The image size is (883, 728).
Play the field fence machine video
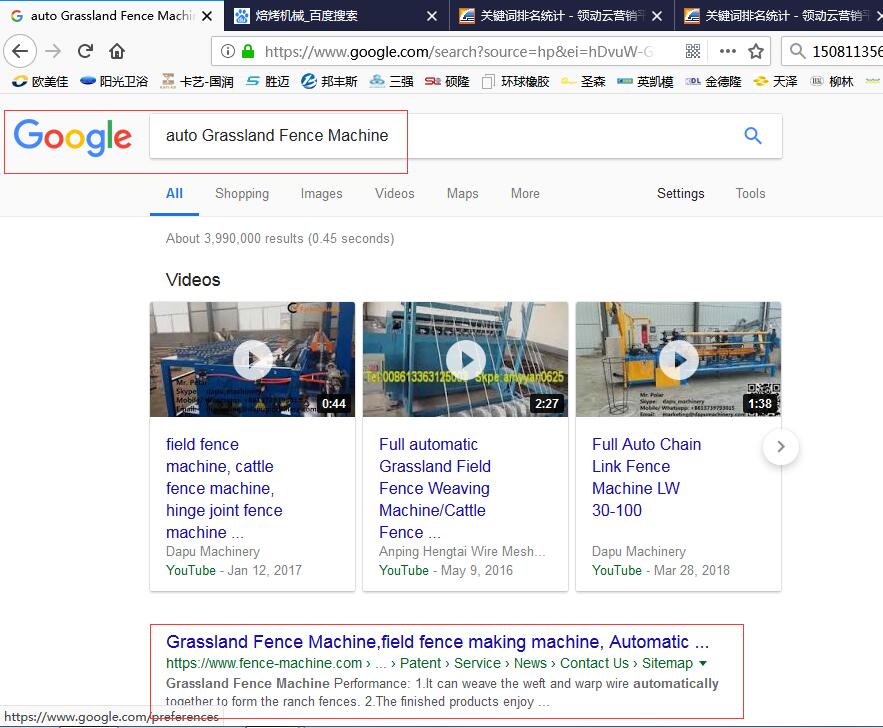pyautogui.click(x=252, y=359)
